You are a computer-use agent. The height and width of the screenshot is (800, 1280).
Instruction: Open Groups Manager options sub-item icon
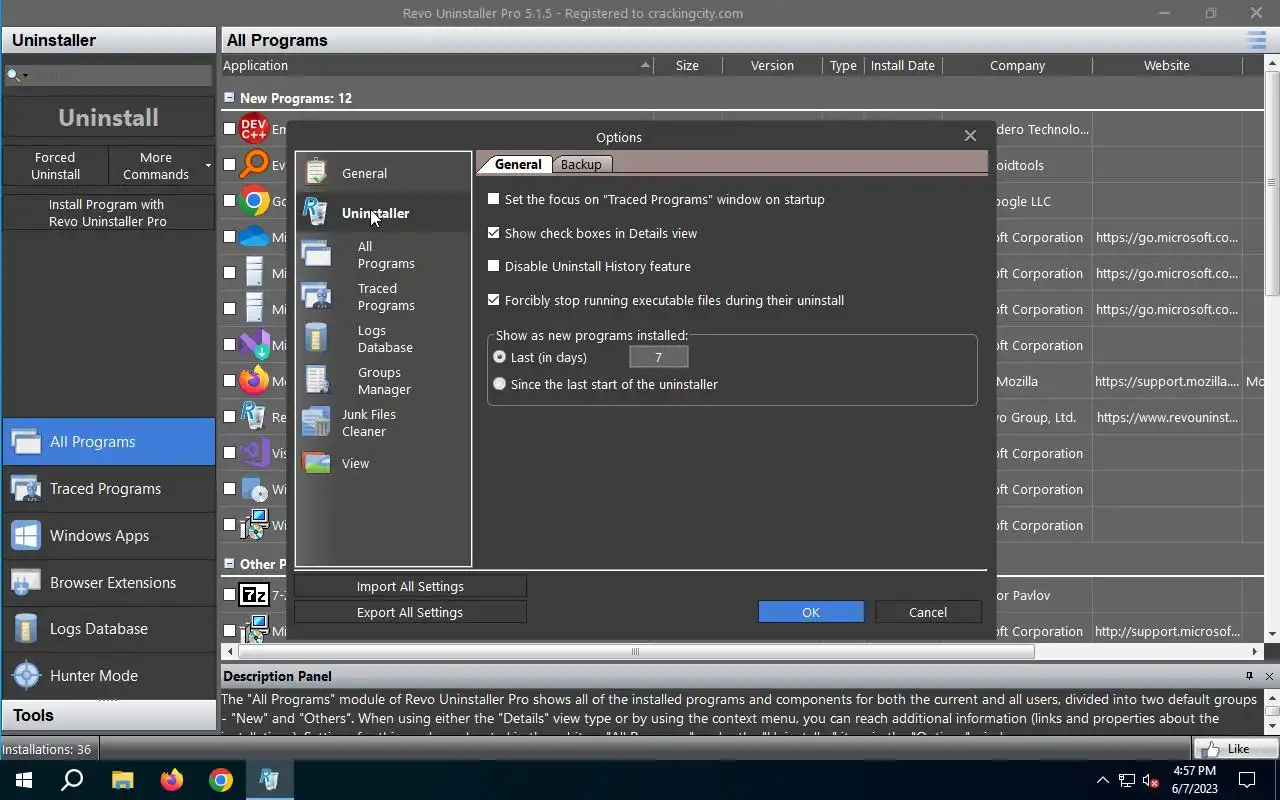tap(316, 380)
